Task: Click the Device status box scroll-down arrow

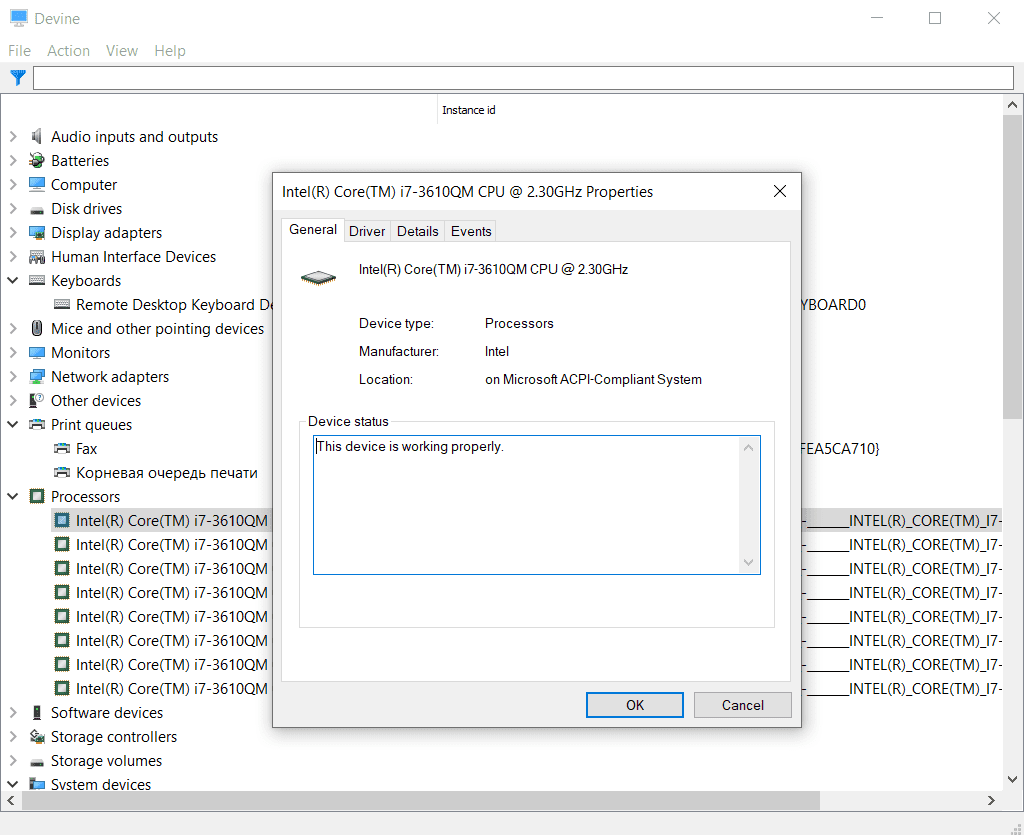Action: 749,563
